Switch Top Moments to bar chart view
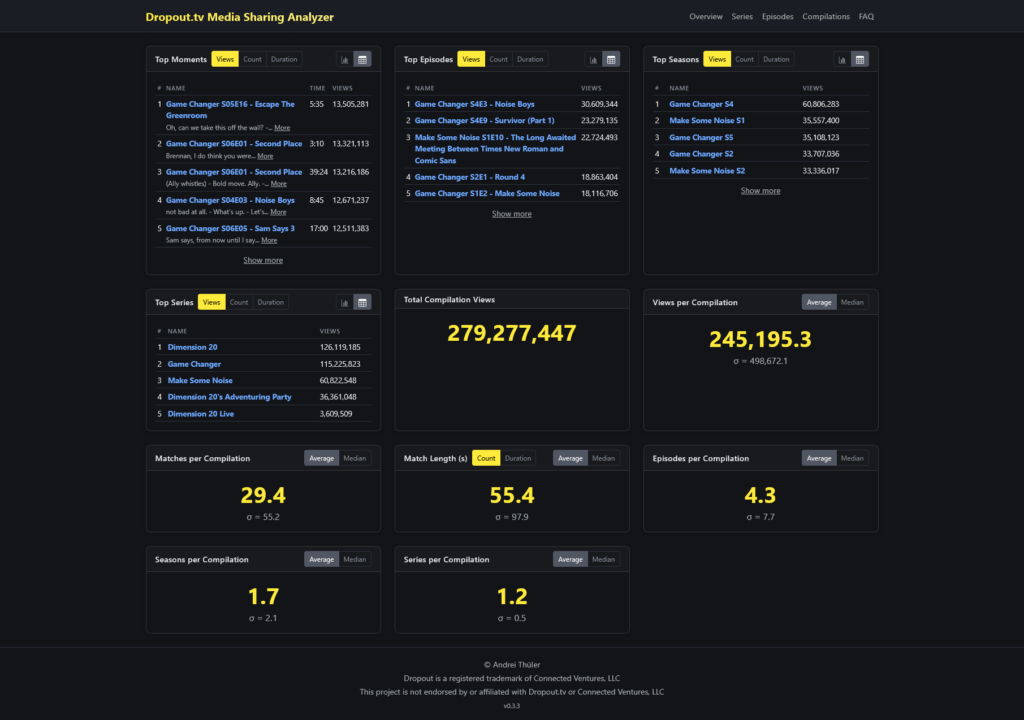1024x720 pixels. pyautogui.click(x=344, y=60)
